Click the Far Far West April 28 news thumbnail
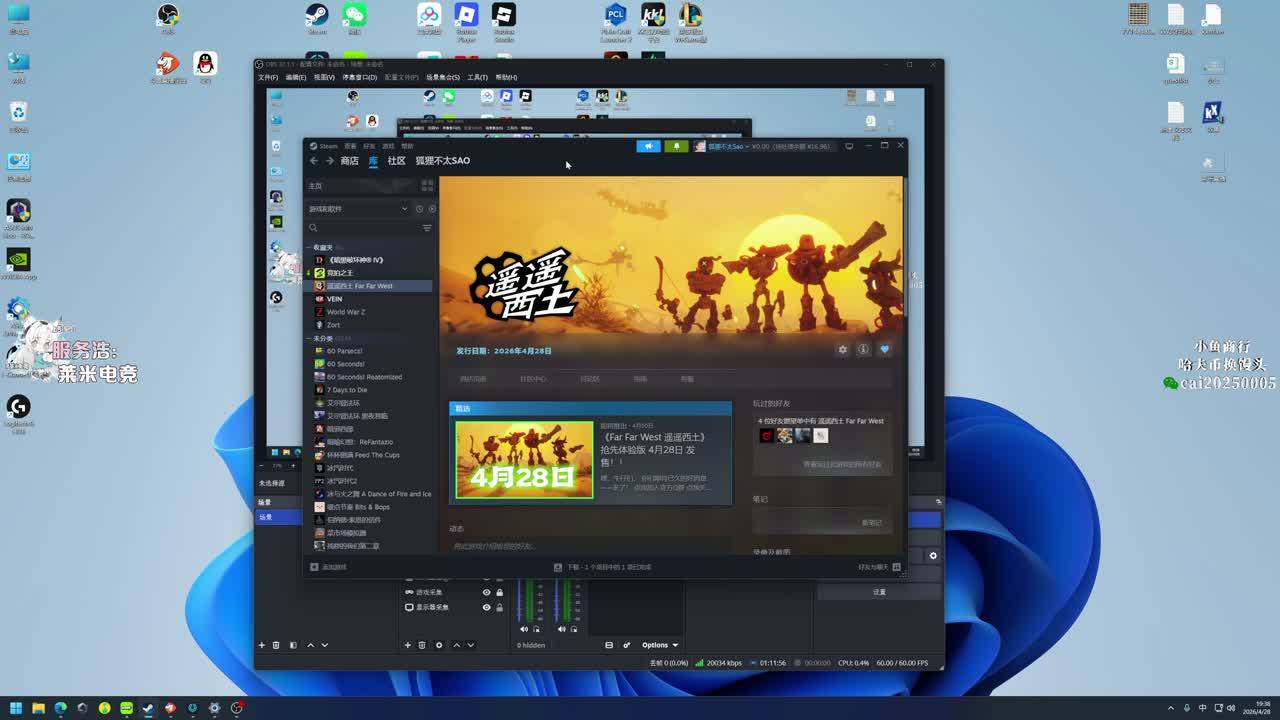 click(524, 460)
